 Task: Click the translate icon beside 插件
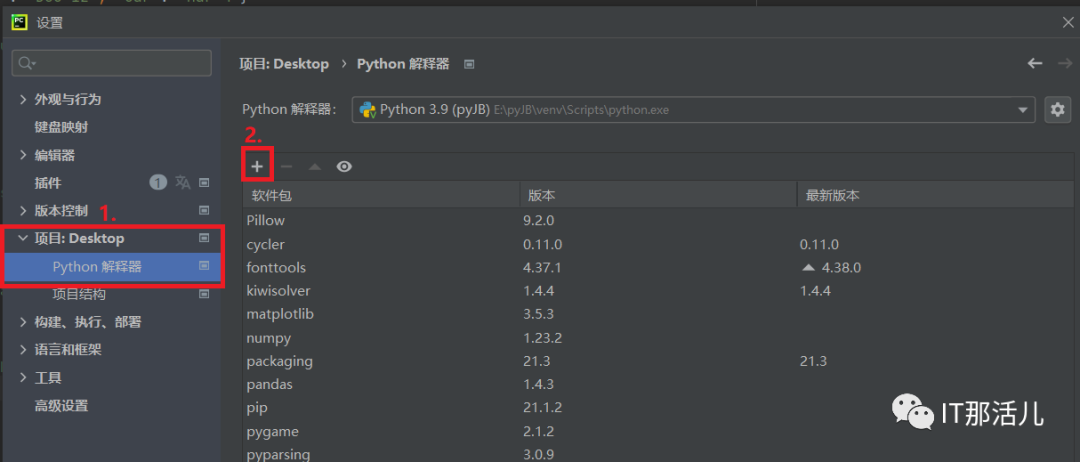point(183,183)
